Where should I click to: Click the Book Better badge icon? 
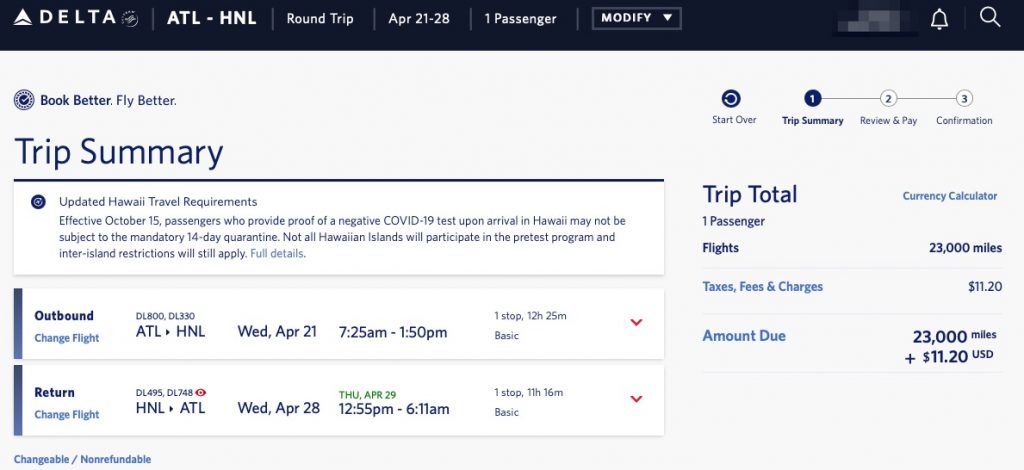pyautogui.click(x=24, y=100)
